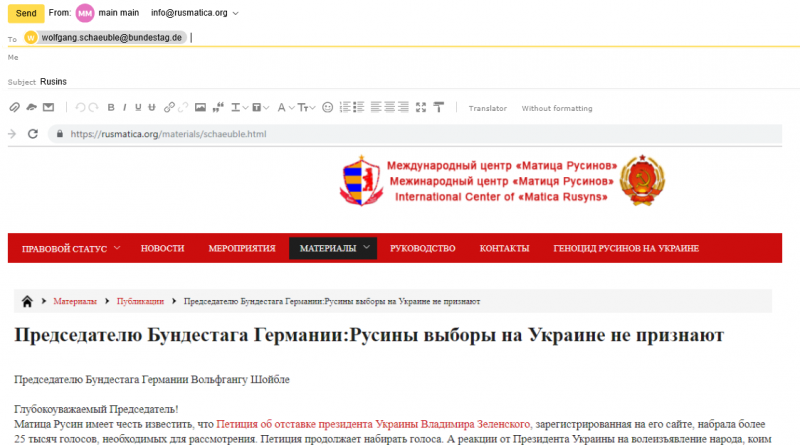Open the МЕРОПРИЯТИЯ menu item
Image resolution: width=800 pixels, height=445 pixels.
(x=242, y=249)
